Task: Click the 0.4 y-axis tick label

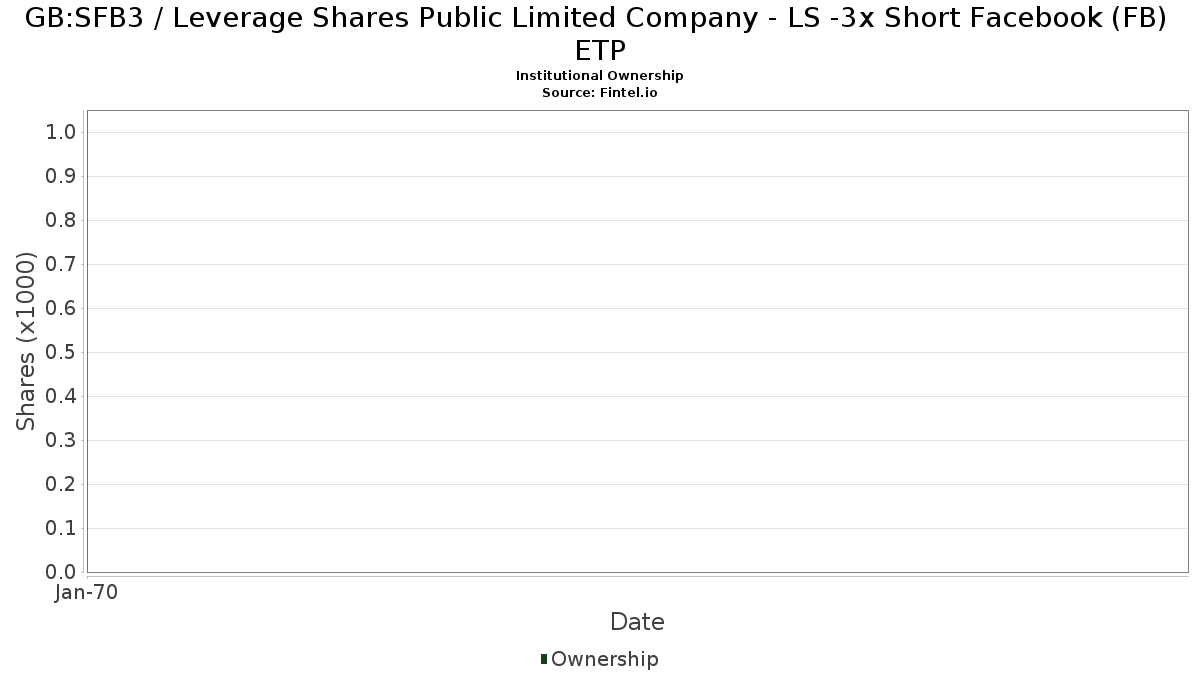Action: pos(61,397)
